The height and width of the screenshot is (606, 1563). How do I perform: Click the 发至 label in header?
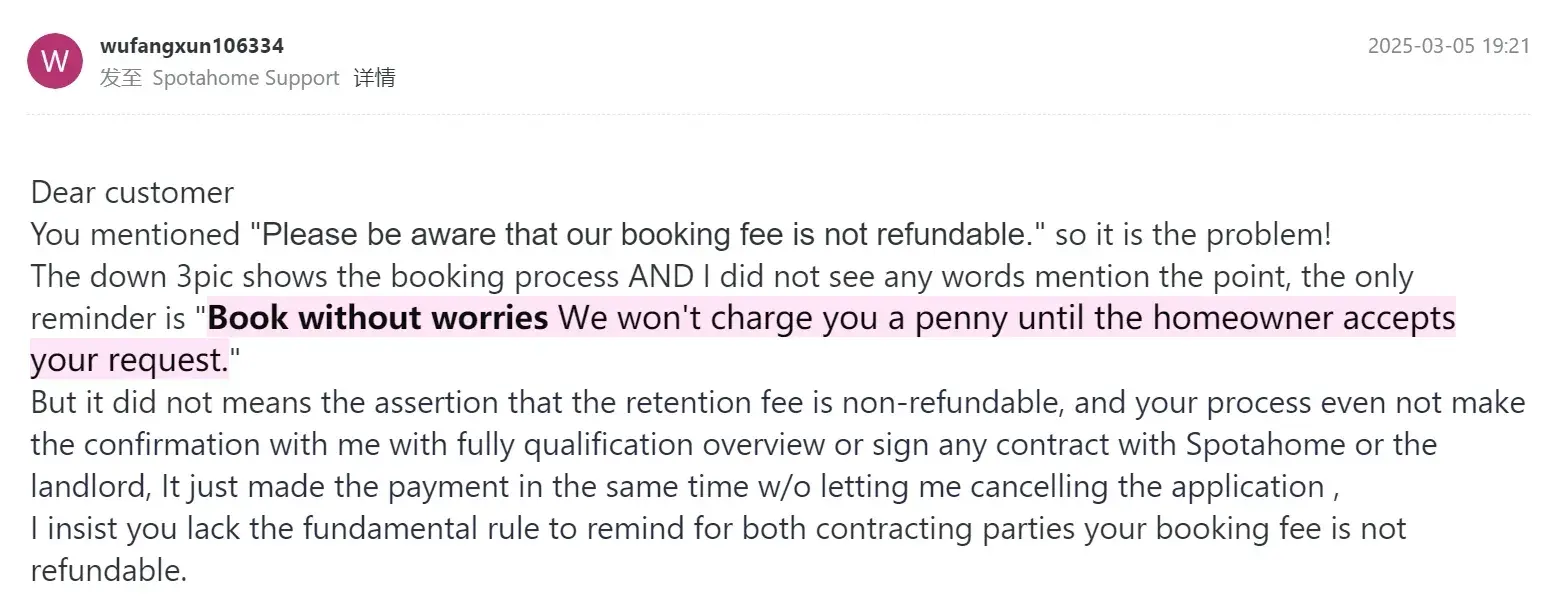[x=121, y=78]
